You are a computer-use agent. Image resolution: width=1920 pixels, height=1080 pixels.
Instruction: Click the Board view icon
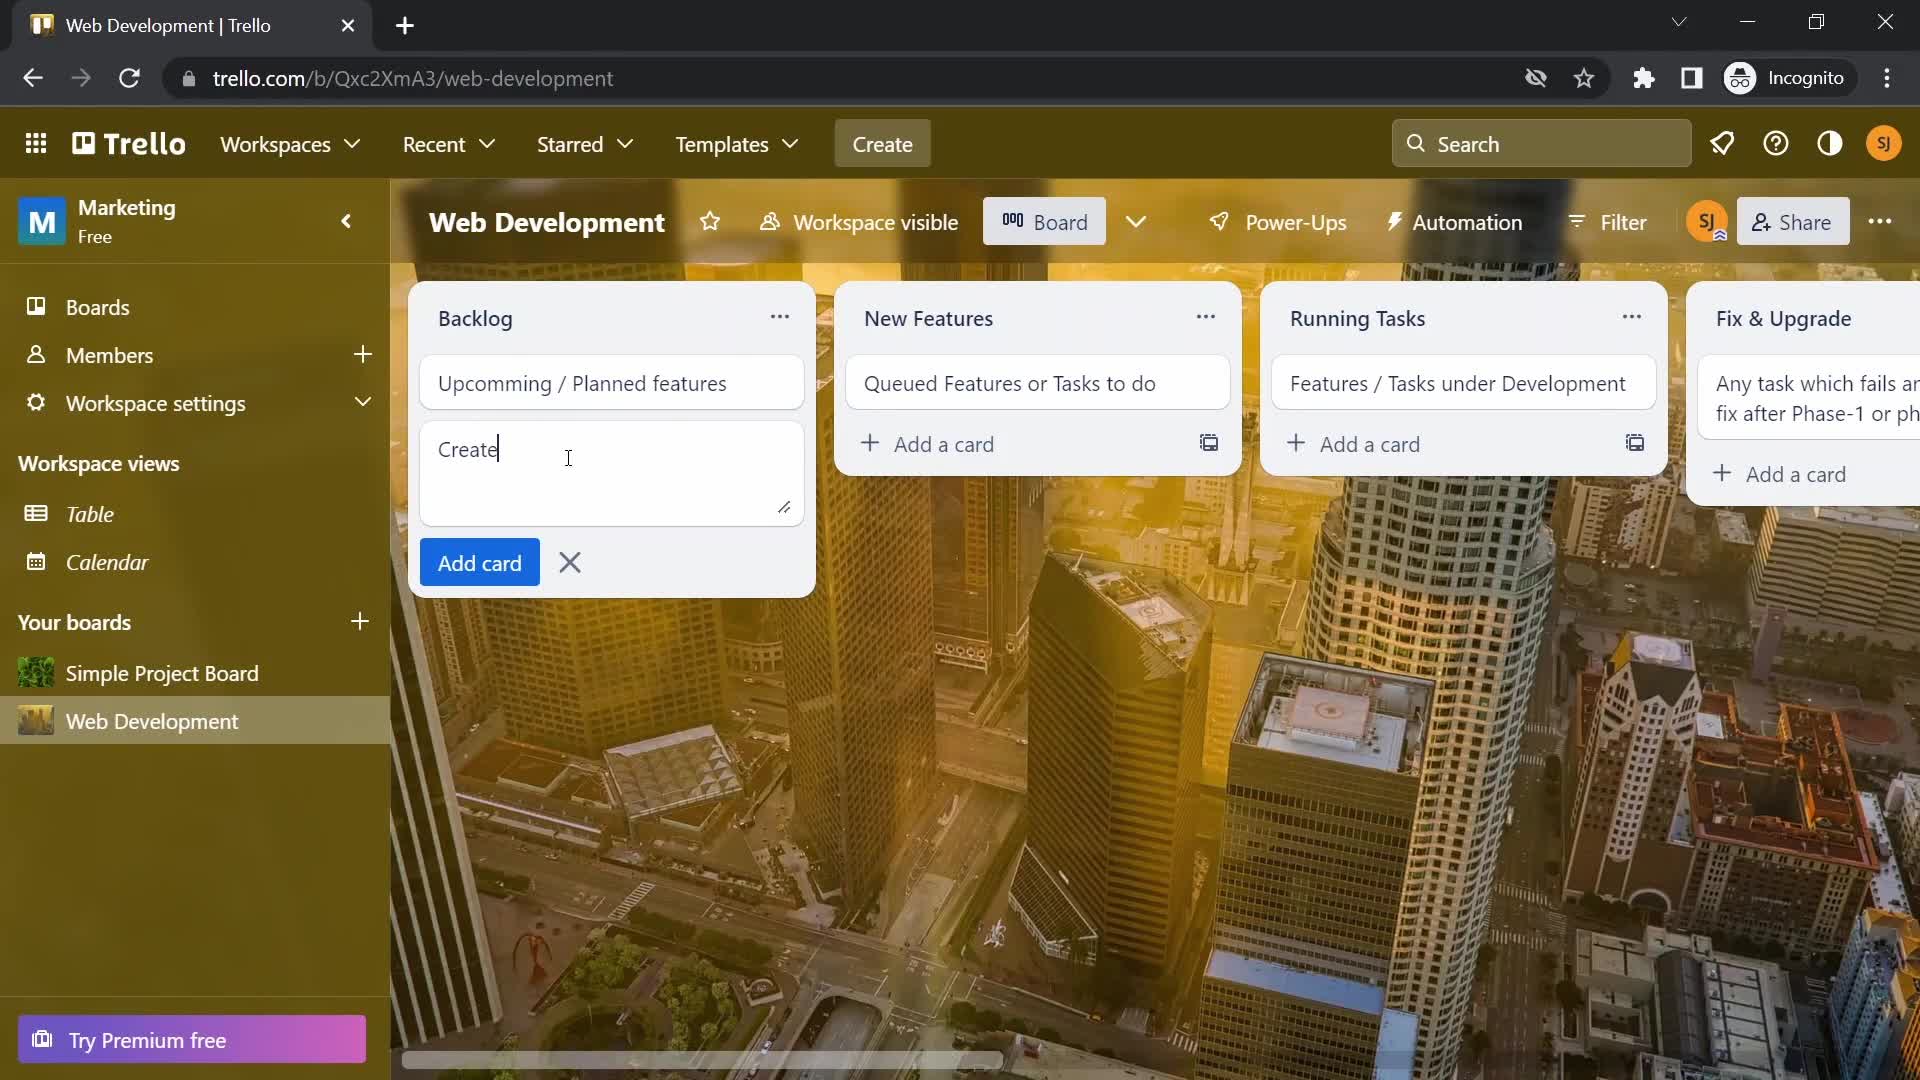click(x=1017, y=222)
